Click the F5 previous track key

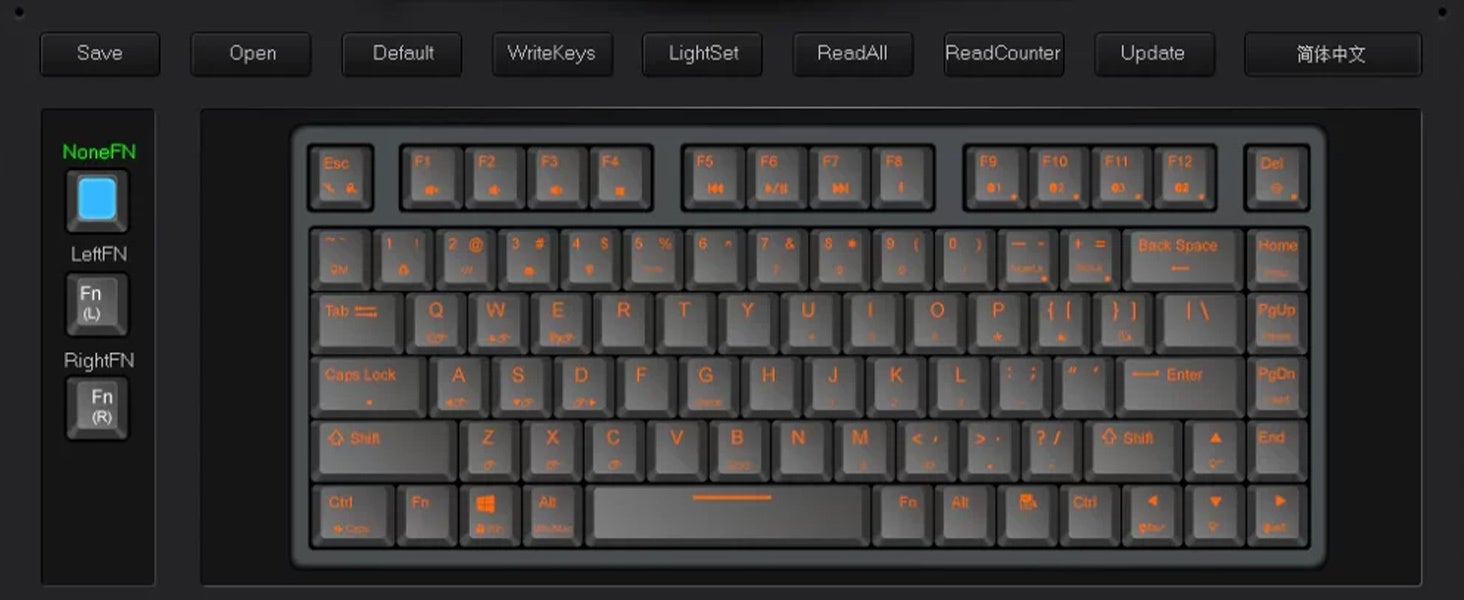pos(714,177)
